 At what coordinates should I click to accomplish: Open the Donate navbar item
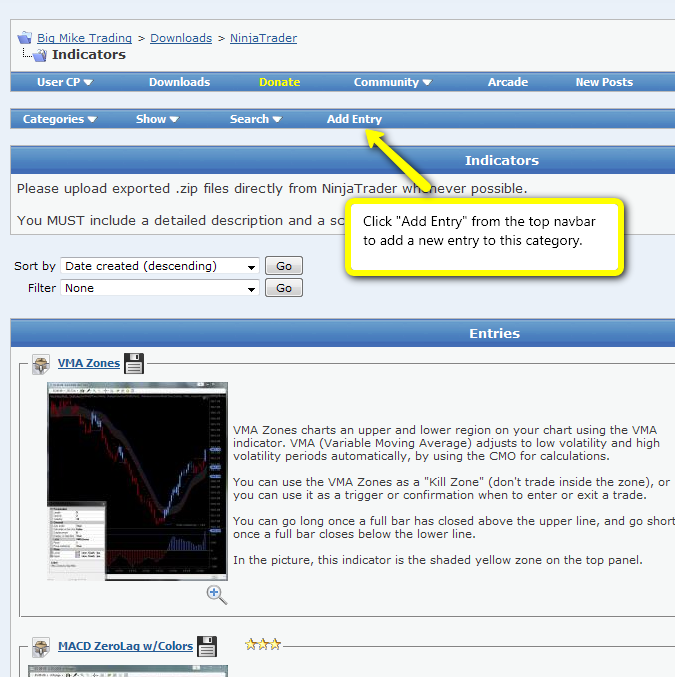tap(279, 82)
